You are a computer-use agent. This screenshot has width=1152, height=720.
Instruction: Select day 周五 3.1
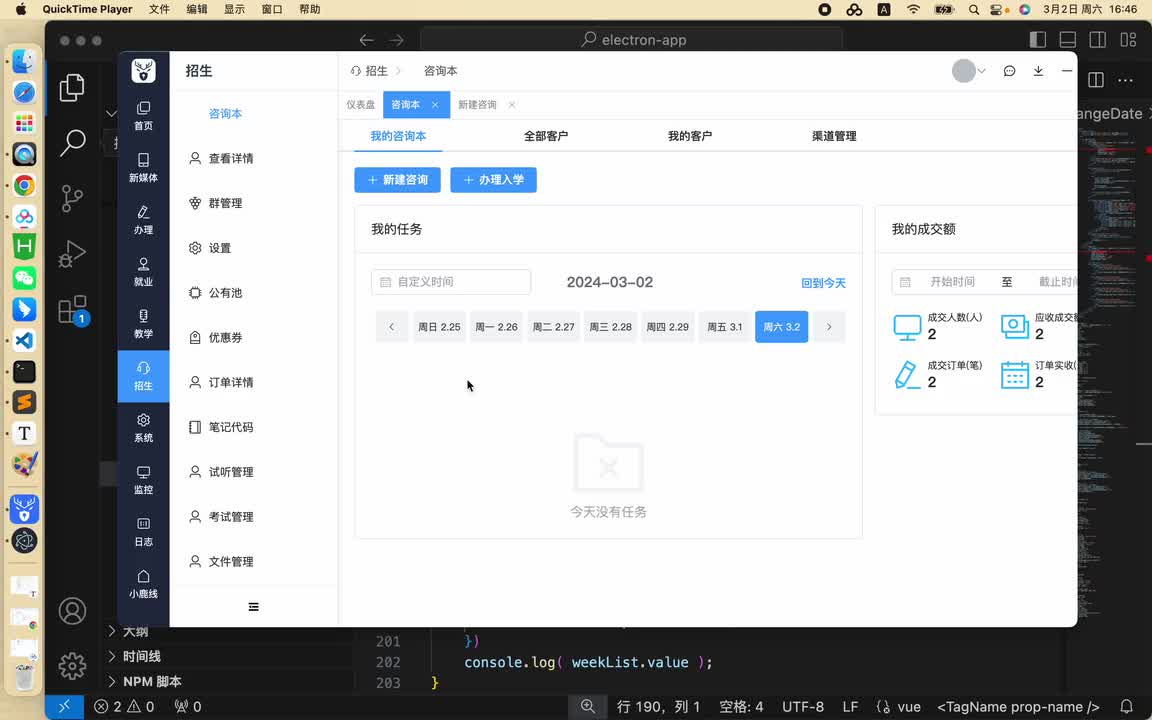click(724, 327)
